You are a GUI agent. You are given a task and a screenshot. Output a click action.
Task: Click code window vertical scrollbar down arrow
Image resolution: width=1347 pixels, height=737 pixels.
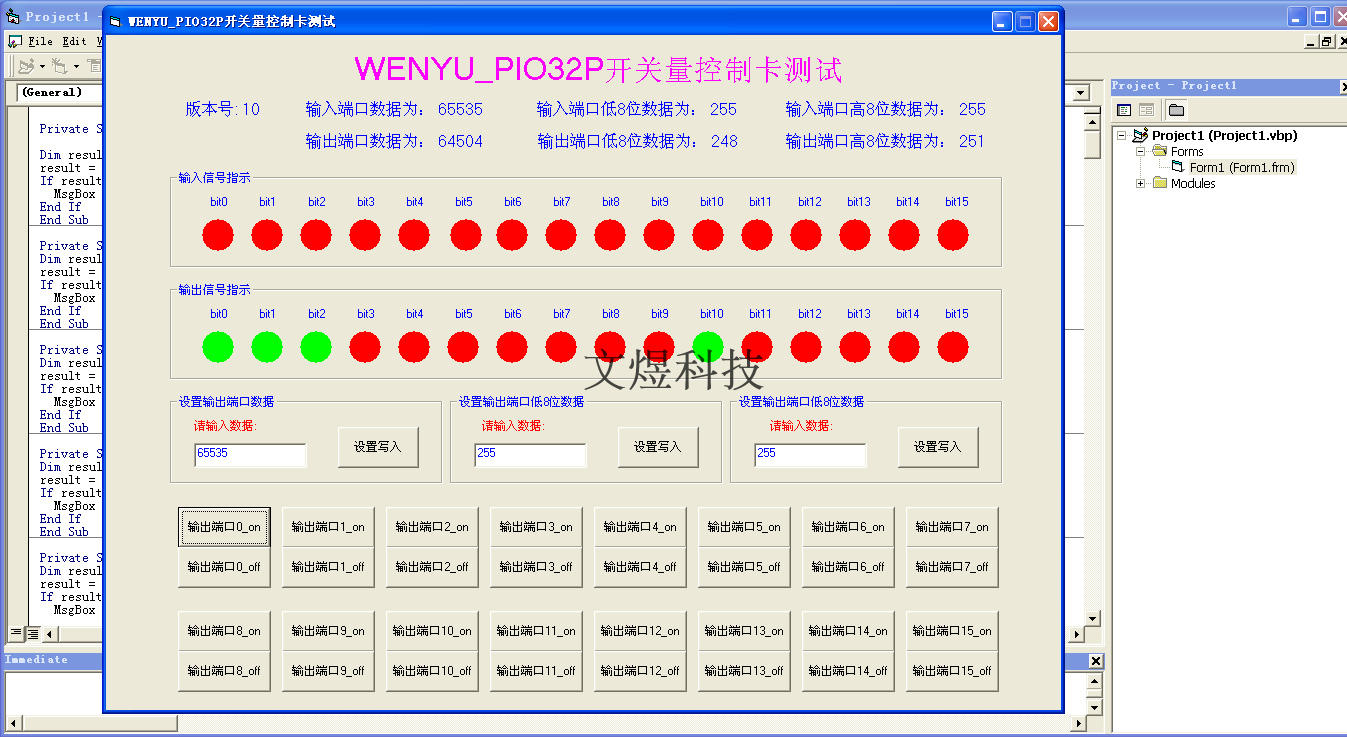coord(1093,618)
